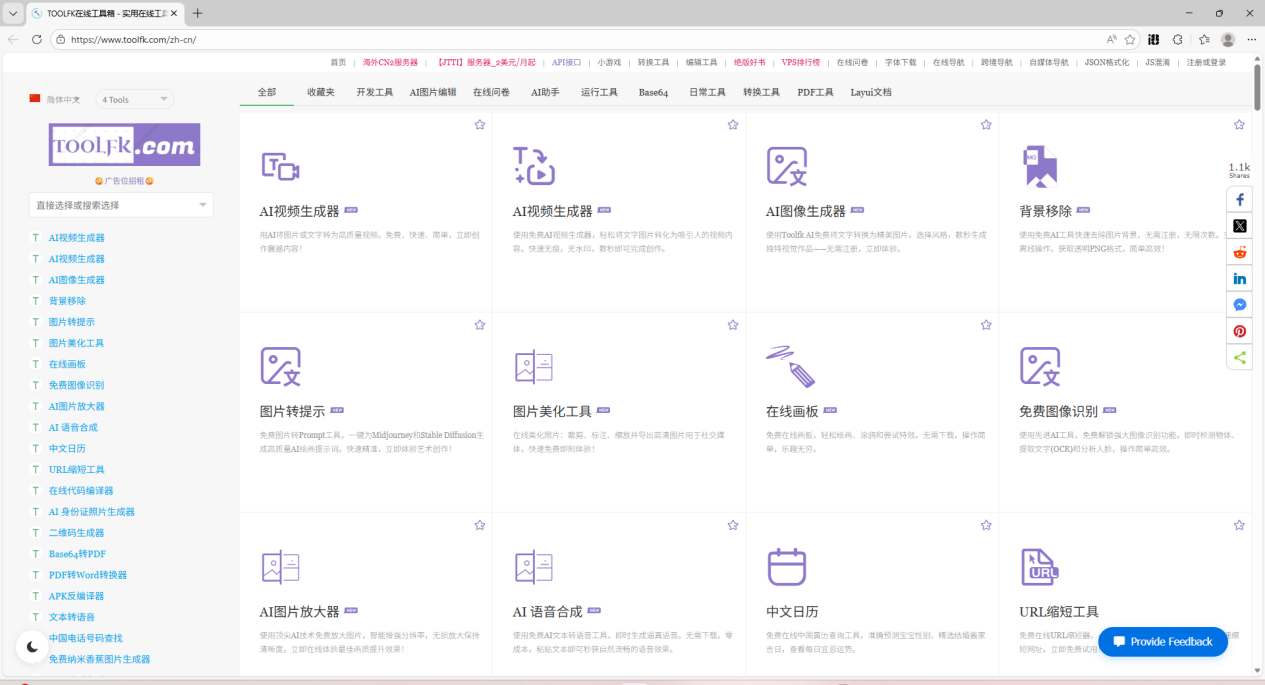1265x685 pixels.
Task: Open the Base64转PDF link in the tool list
Action: pos(77,554)
